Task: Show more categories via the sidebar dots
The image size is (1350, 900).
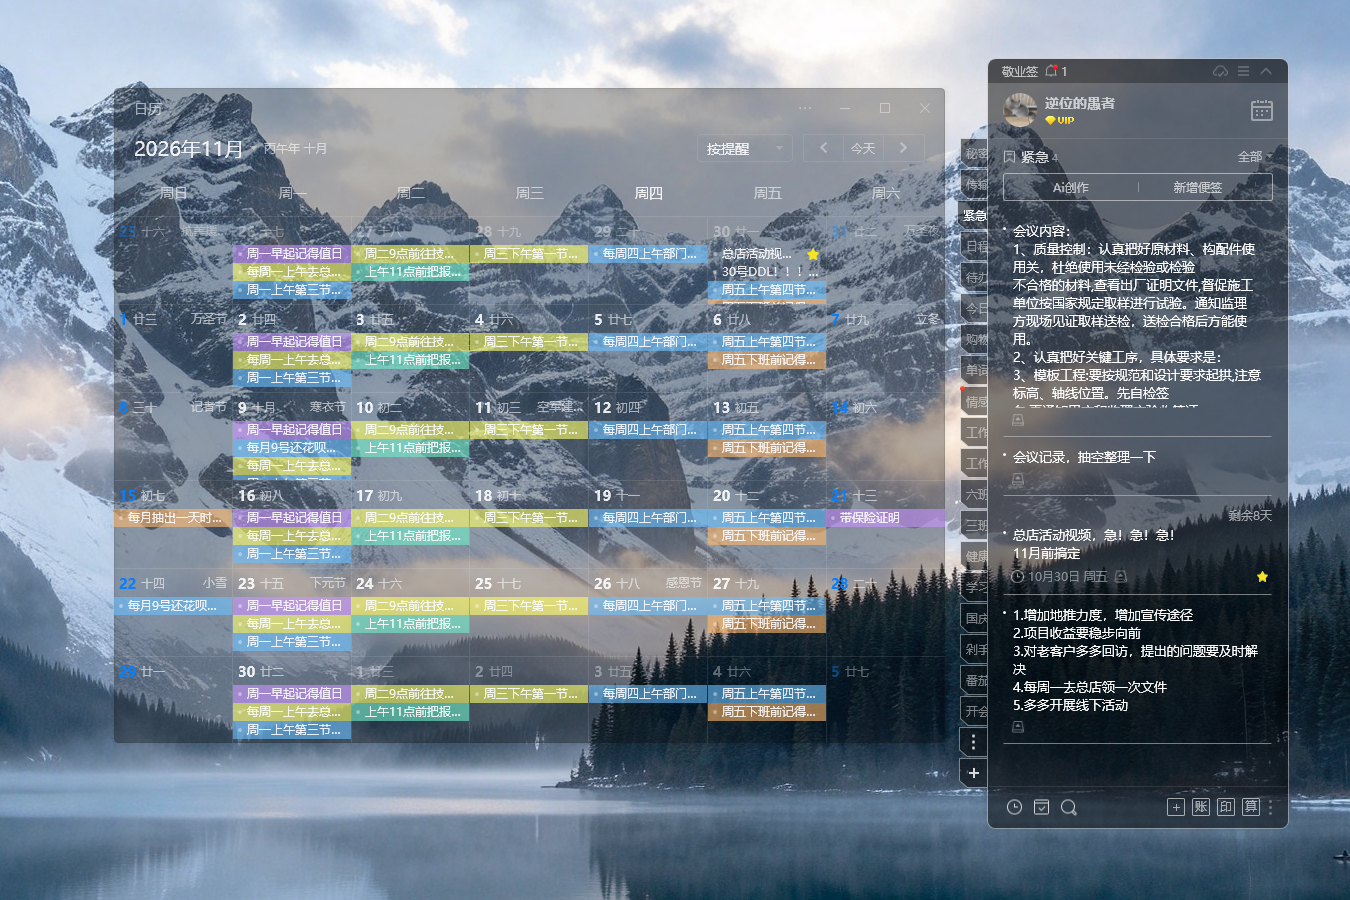Action: click(973, 742)
